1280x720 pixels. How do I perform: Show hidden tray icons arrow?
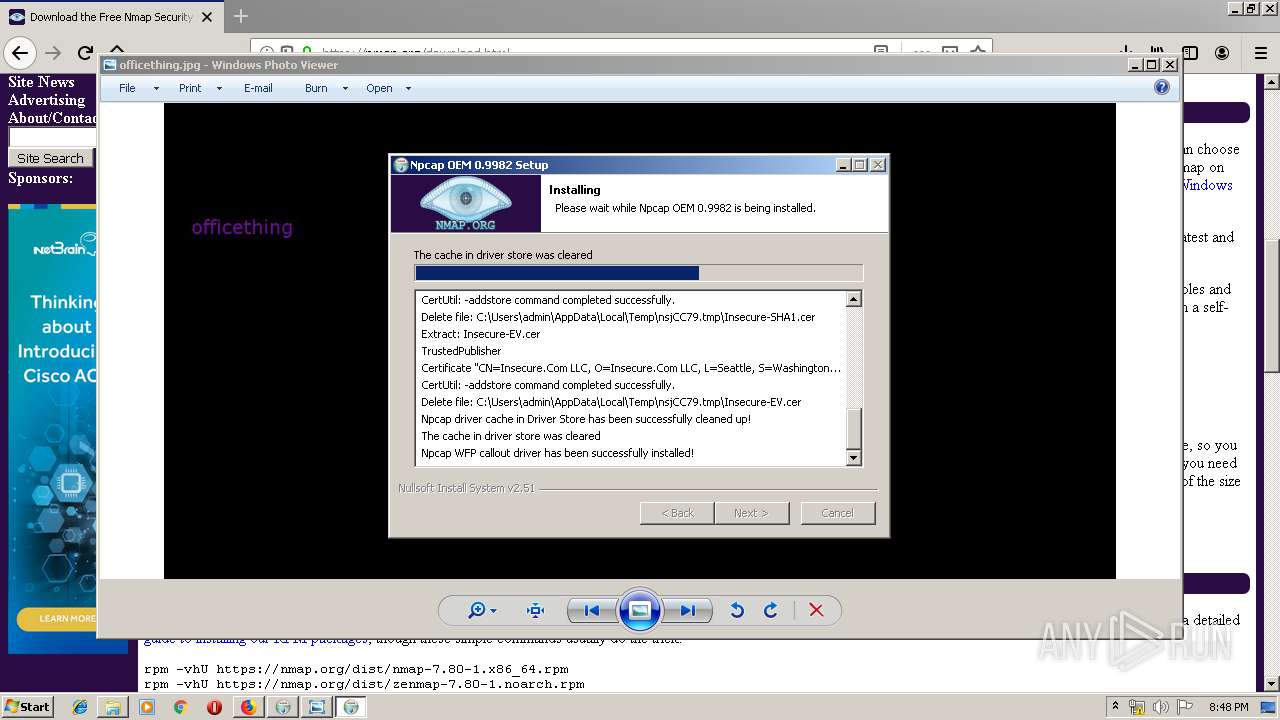pos(1115,707)
